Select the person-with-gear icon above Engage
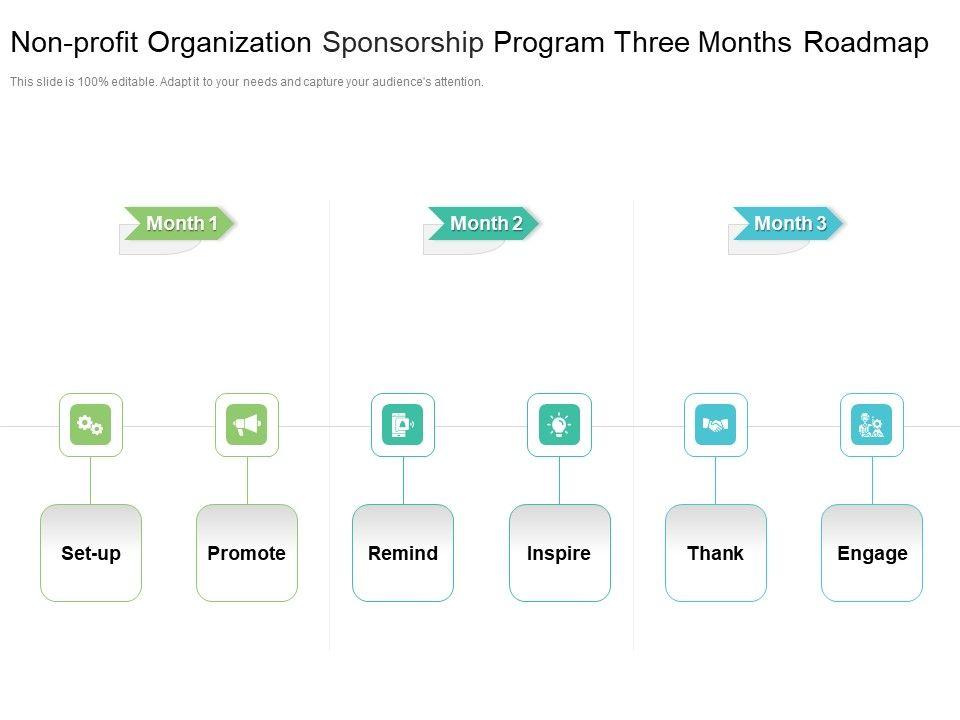The height and width of the screenshot is (720, 960). coord(872,425)
